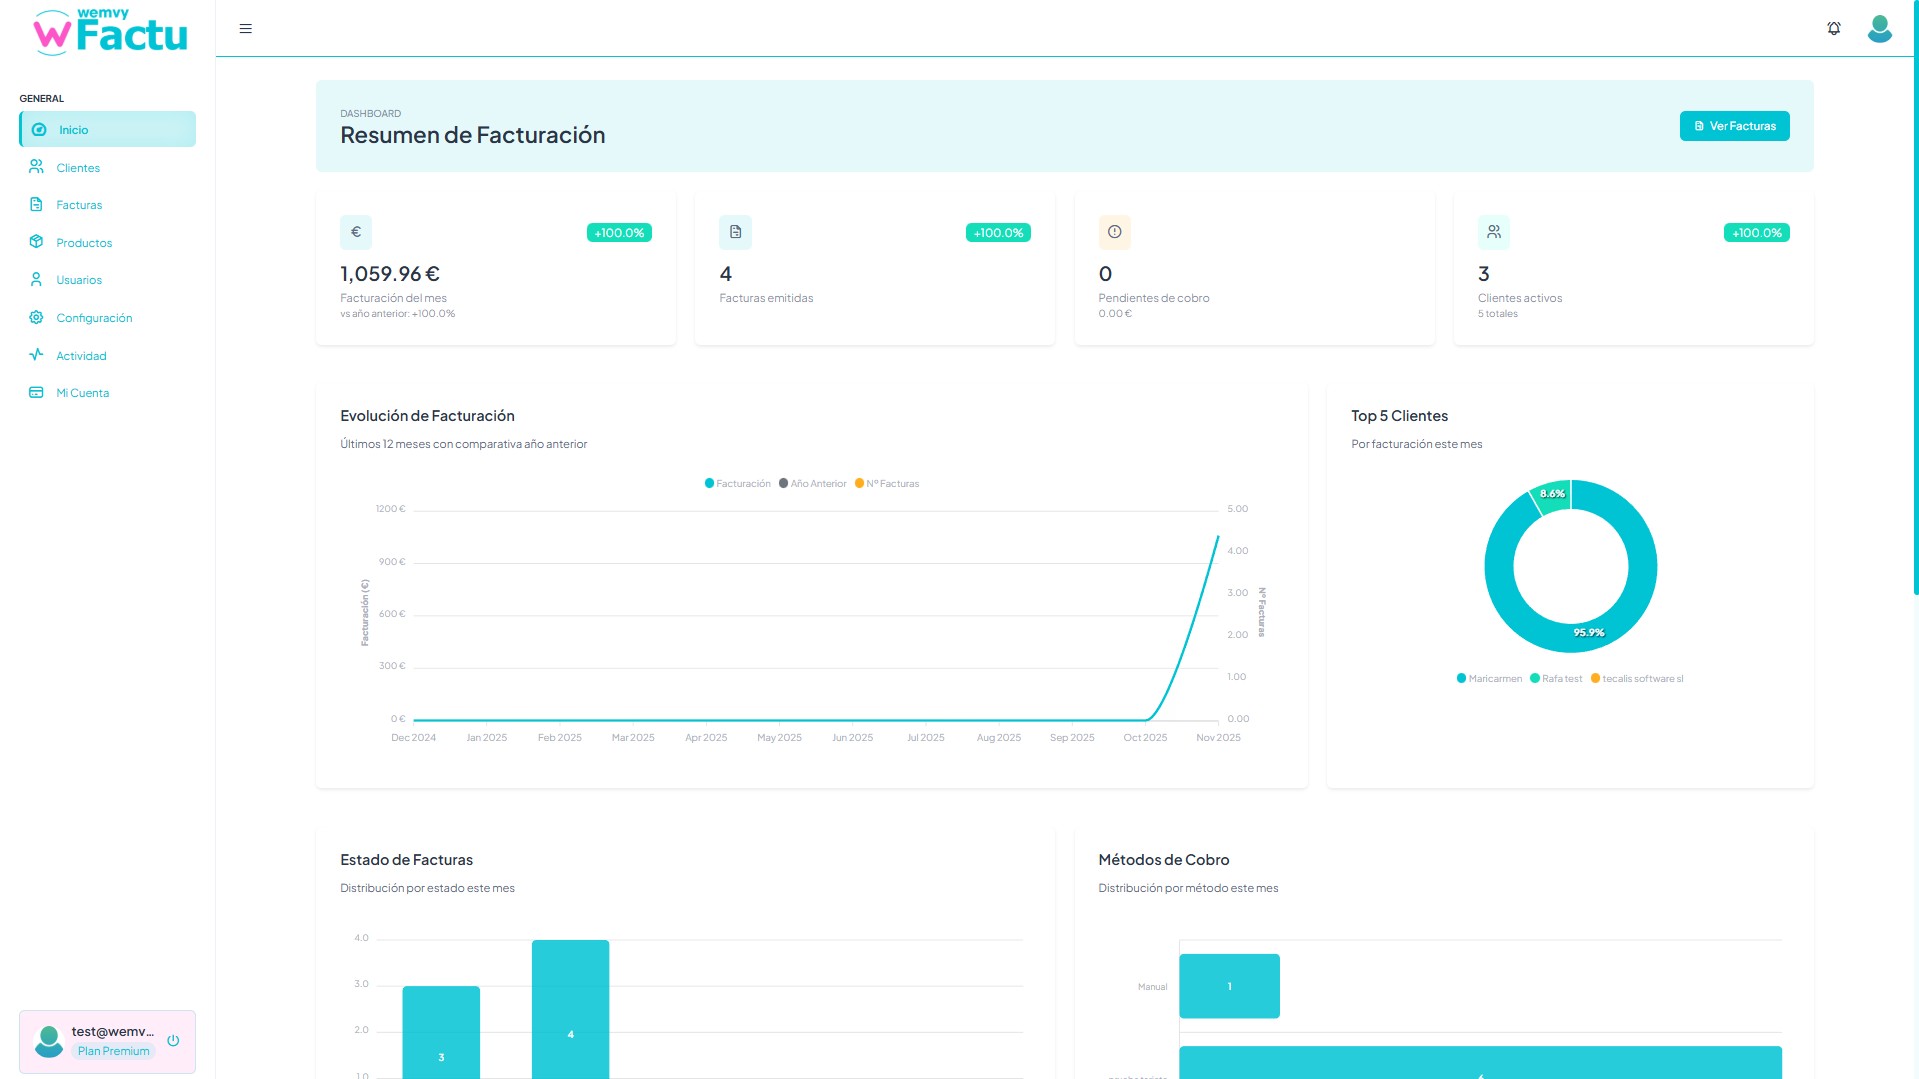This screenshot has width=1919, height=1079.
Task: Click the Plan Premium label
Action: pyautogui.click(x=113, y=1050)
